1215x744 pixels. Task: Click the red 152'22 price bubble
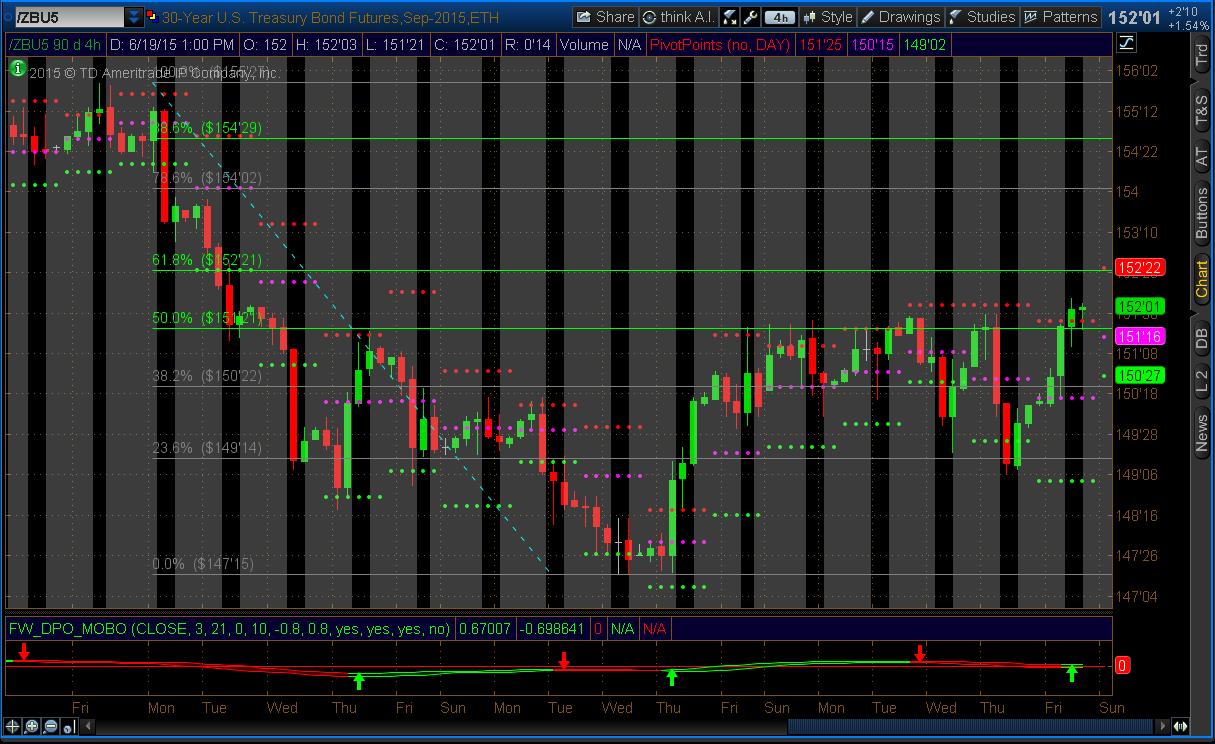[x=1138, y=267]
